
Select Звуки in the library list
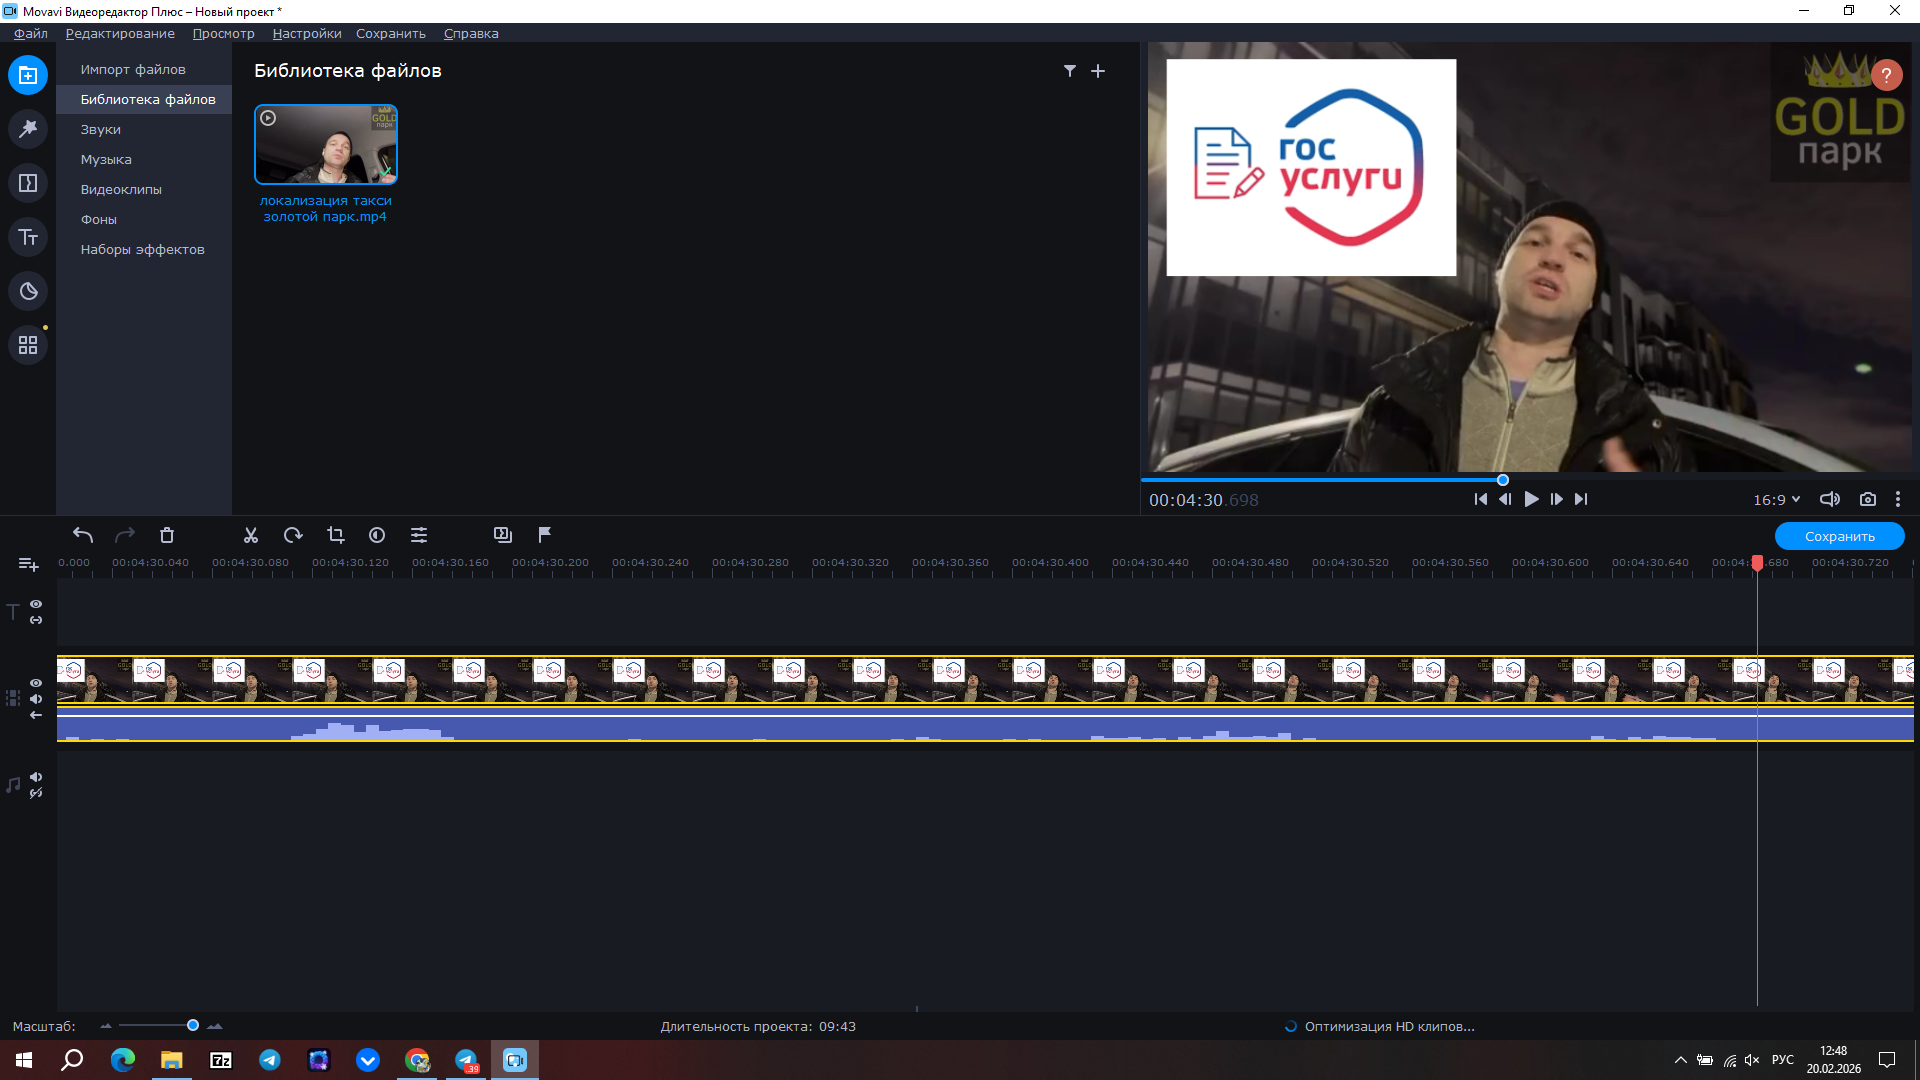coord(101,129)
